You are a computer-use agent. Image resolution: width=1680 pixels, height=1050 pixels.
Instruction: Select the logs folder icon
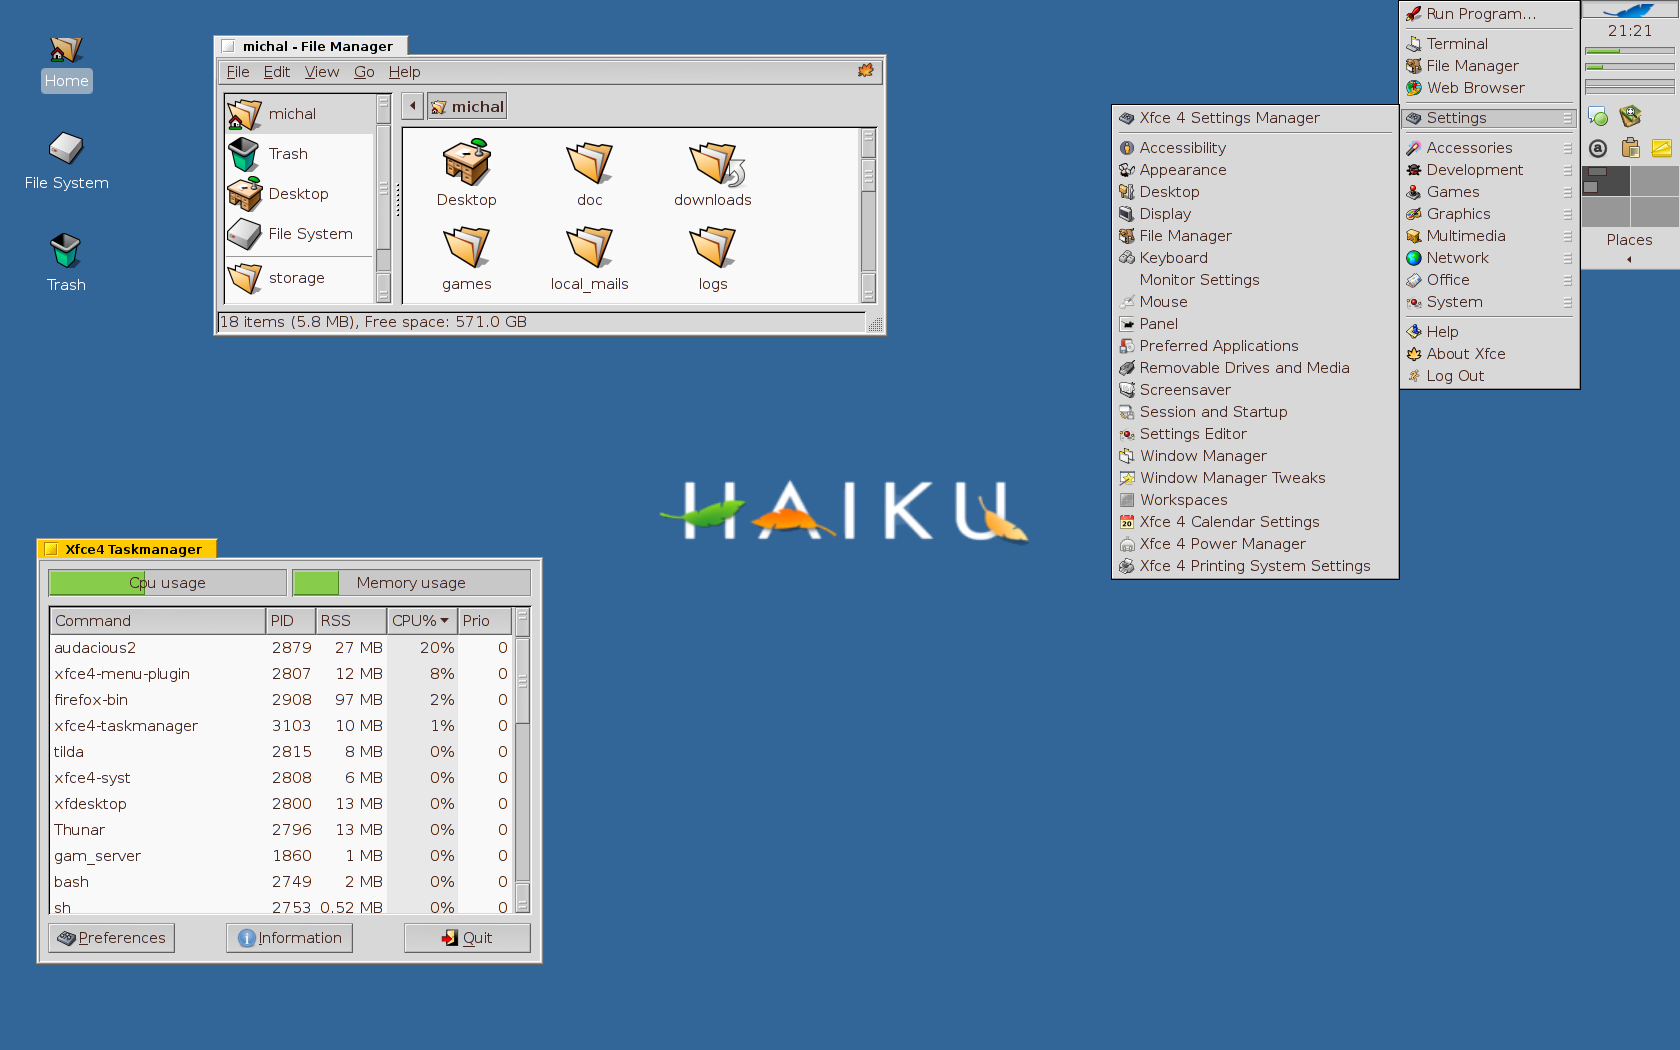pyautogui.click(x=713, y=258)
